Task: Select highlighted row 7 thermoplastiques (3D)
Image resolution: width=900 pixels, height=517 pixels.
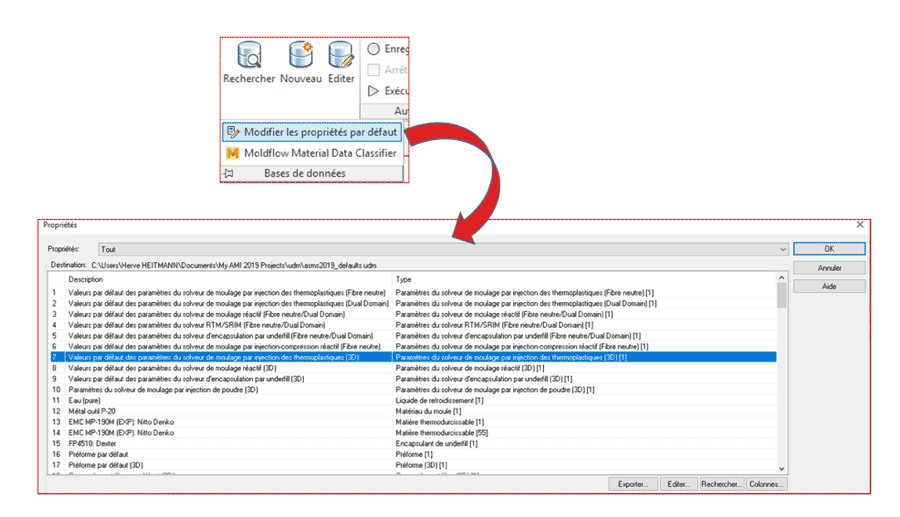Action: [x=413, y=357]
